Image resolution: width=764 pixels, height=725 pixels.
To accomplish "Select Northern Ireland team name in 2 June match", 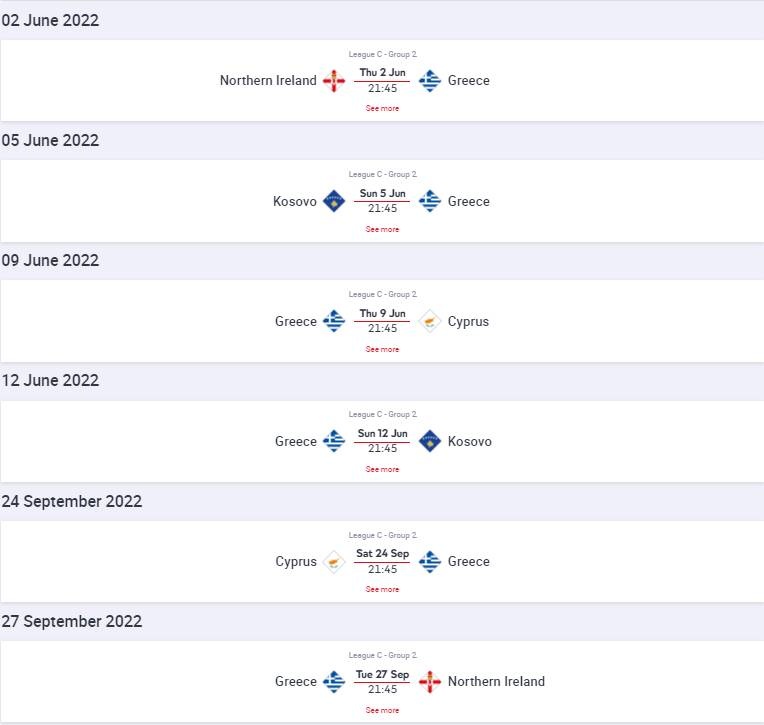I will 268,81.
